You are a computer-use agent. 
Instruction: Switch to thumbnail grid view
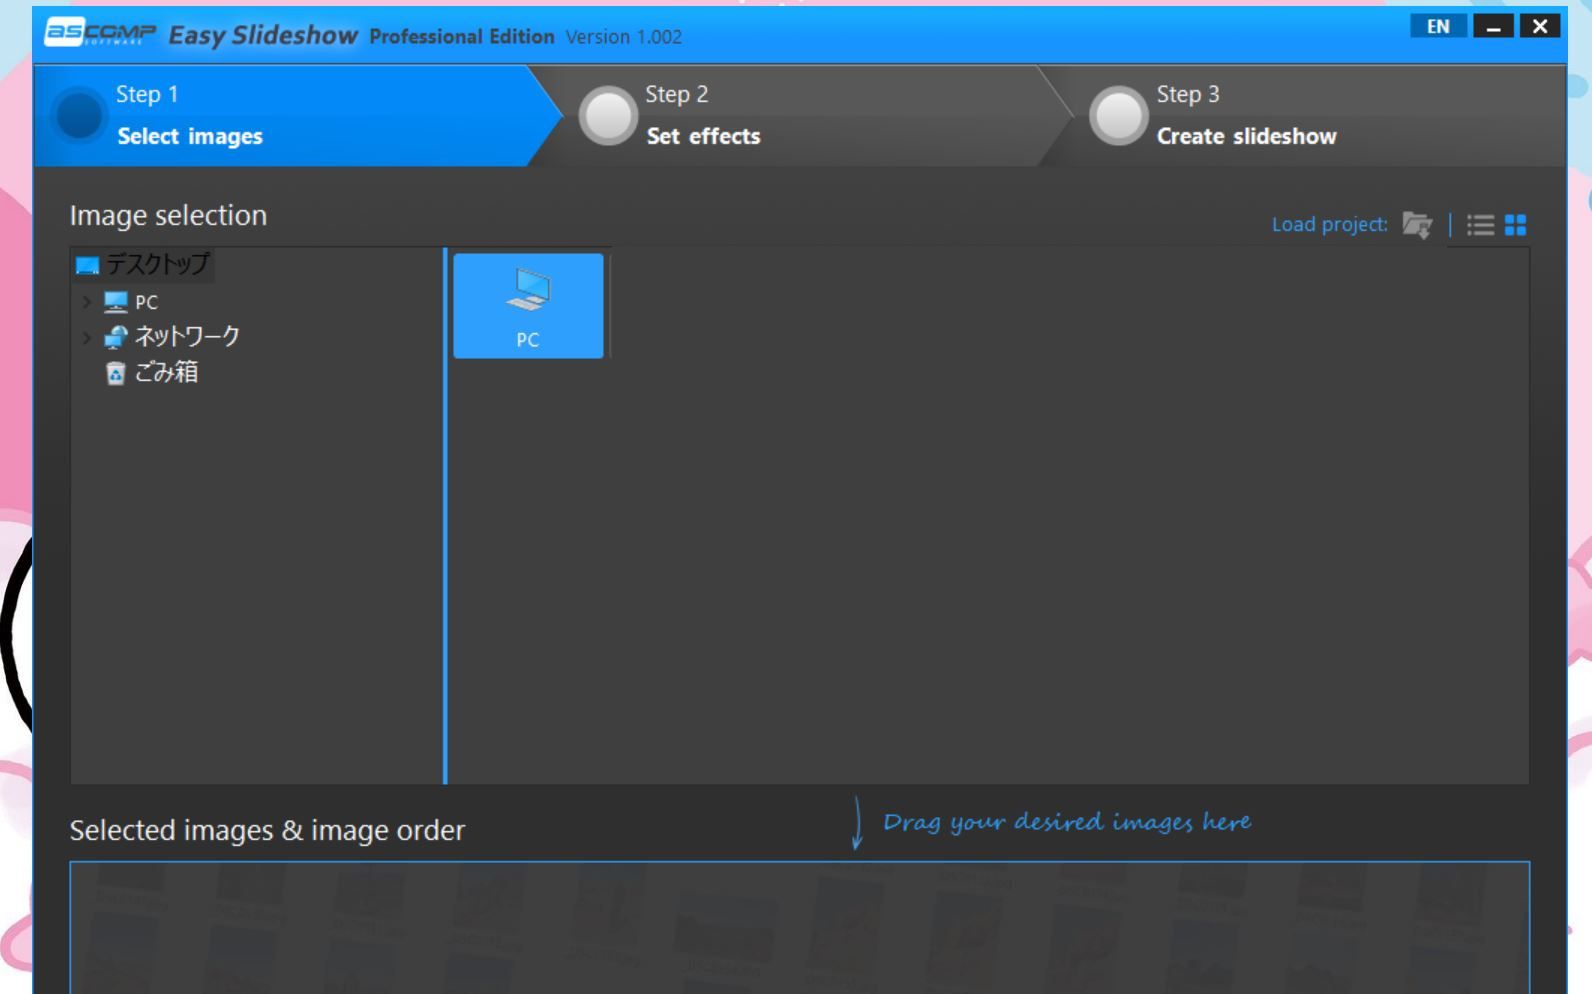tap(1515, 225)
